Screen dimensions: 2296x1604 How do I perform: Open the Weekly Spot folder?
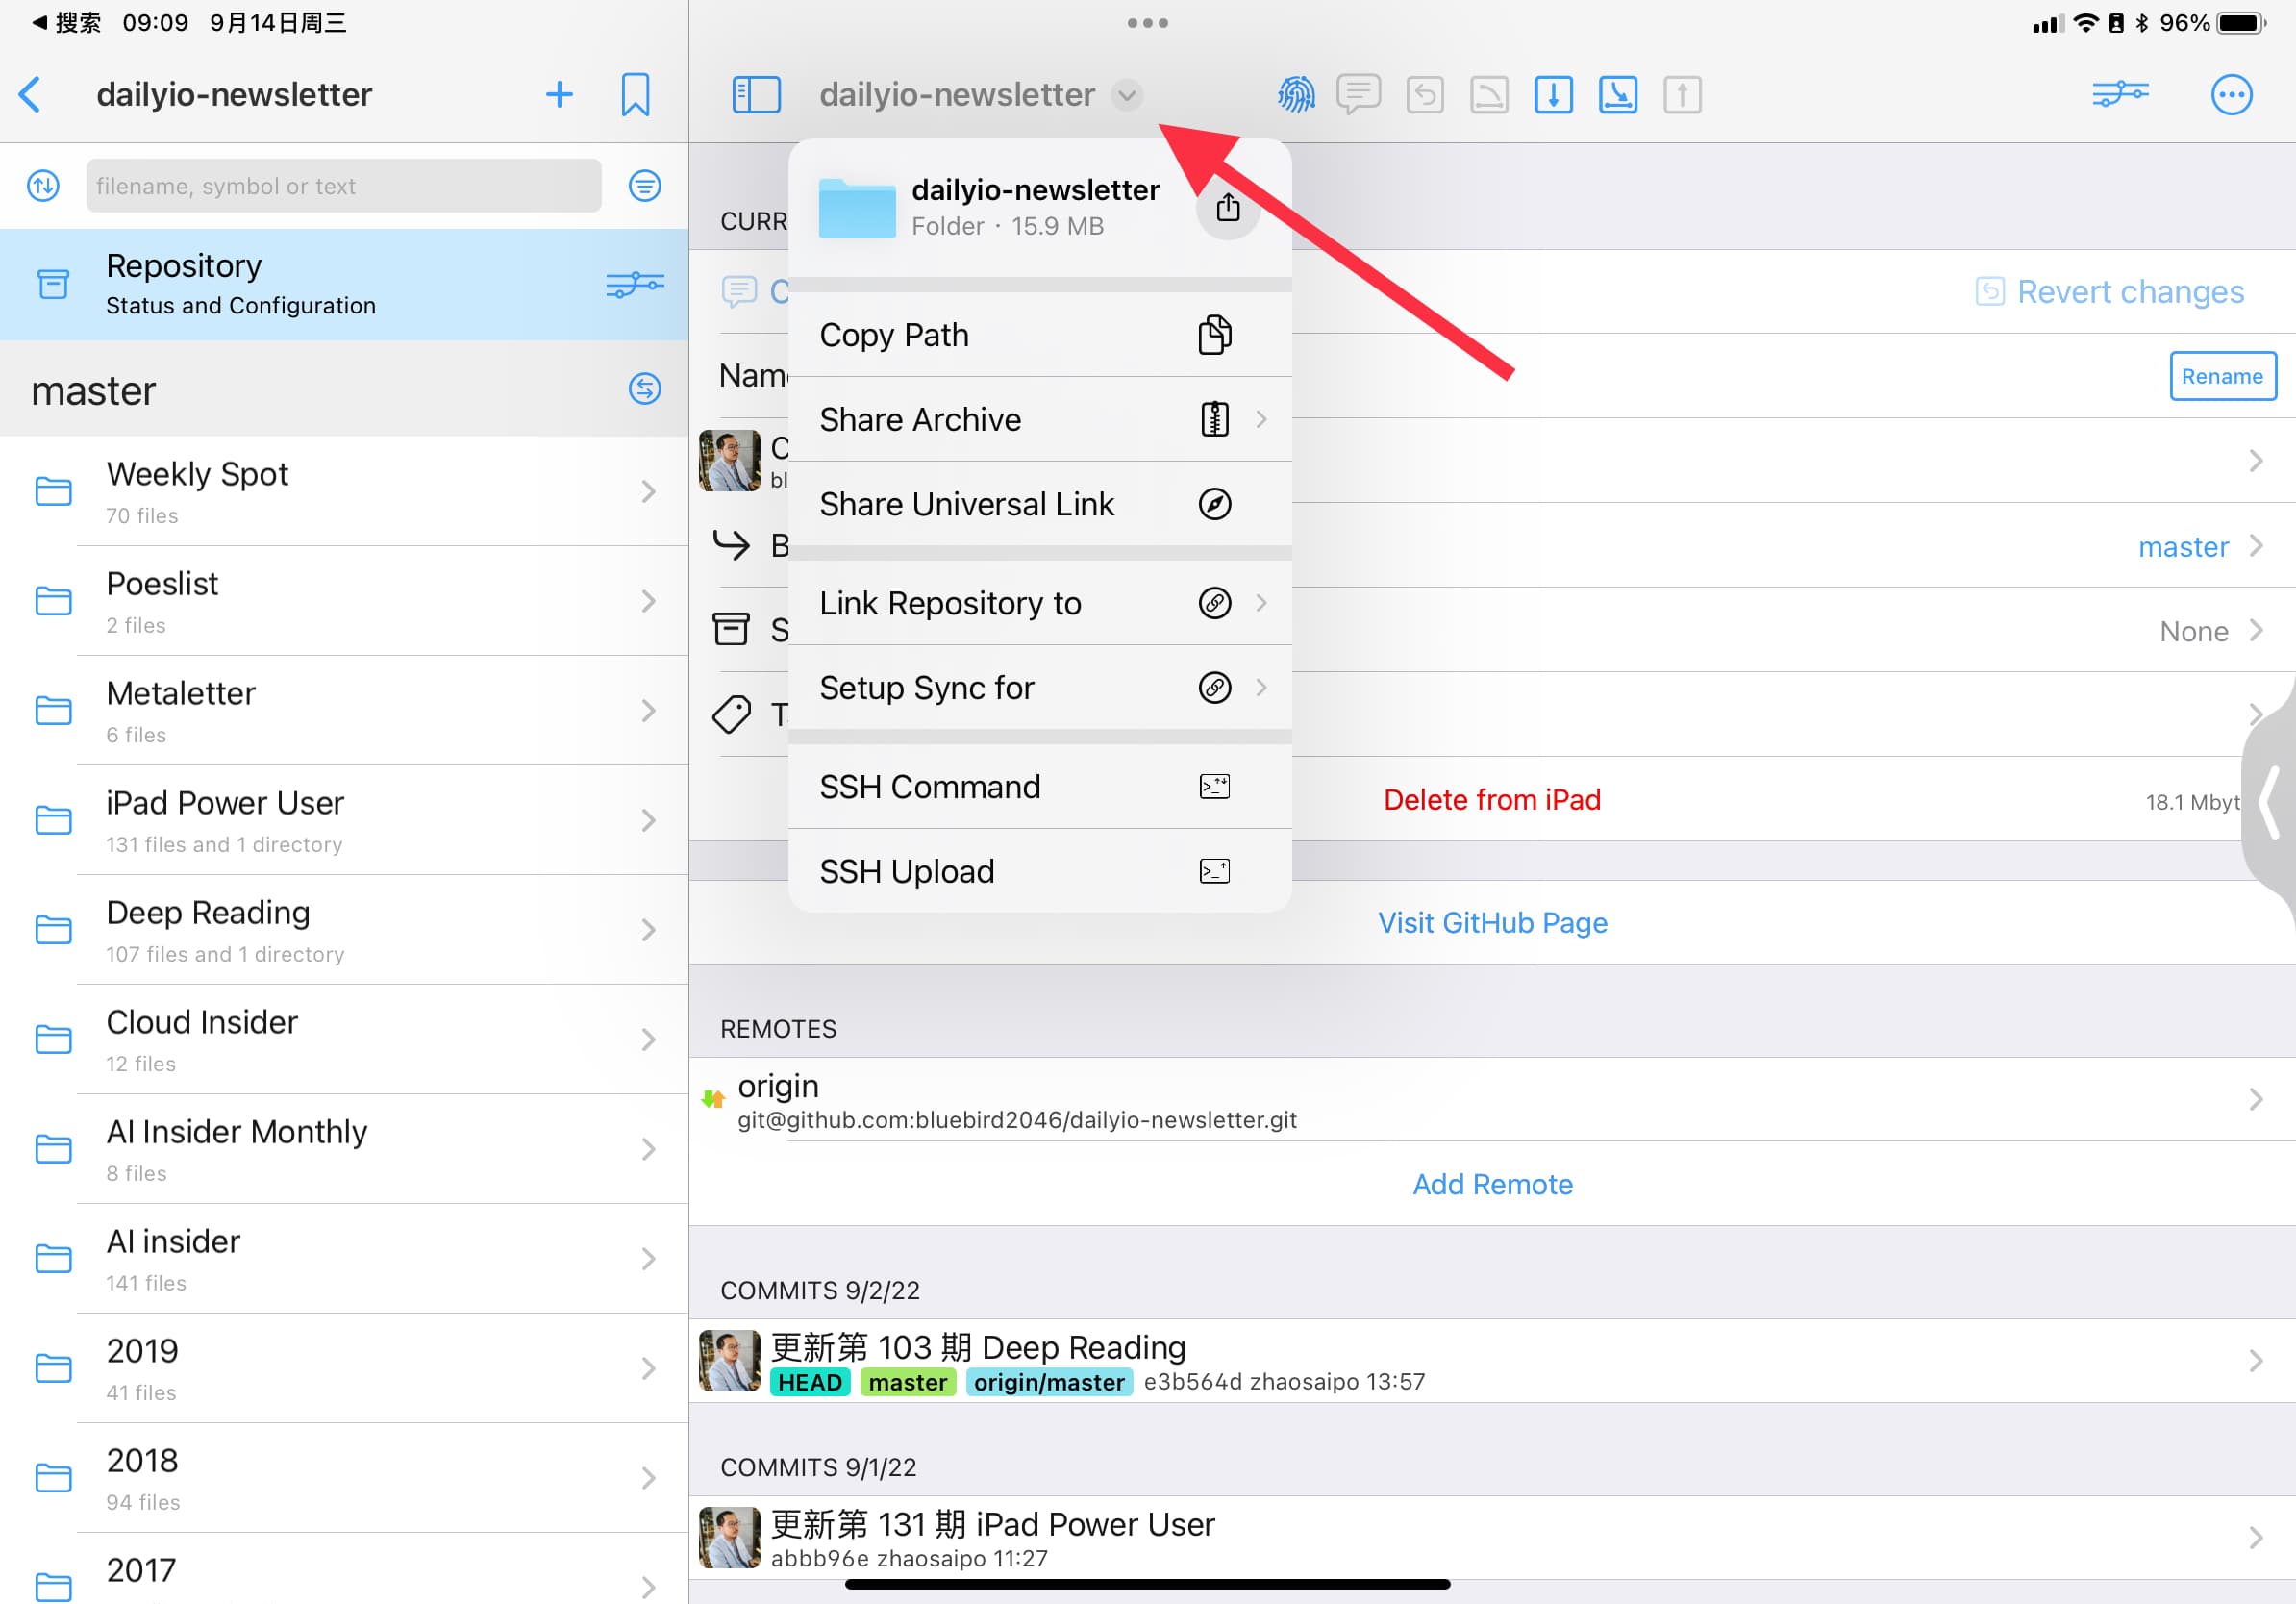344,491
